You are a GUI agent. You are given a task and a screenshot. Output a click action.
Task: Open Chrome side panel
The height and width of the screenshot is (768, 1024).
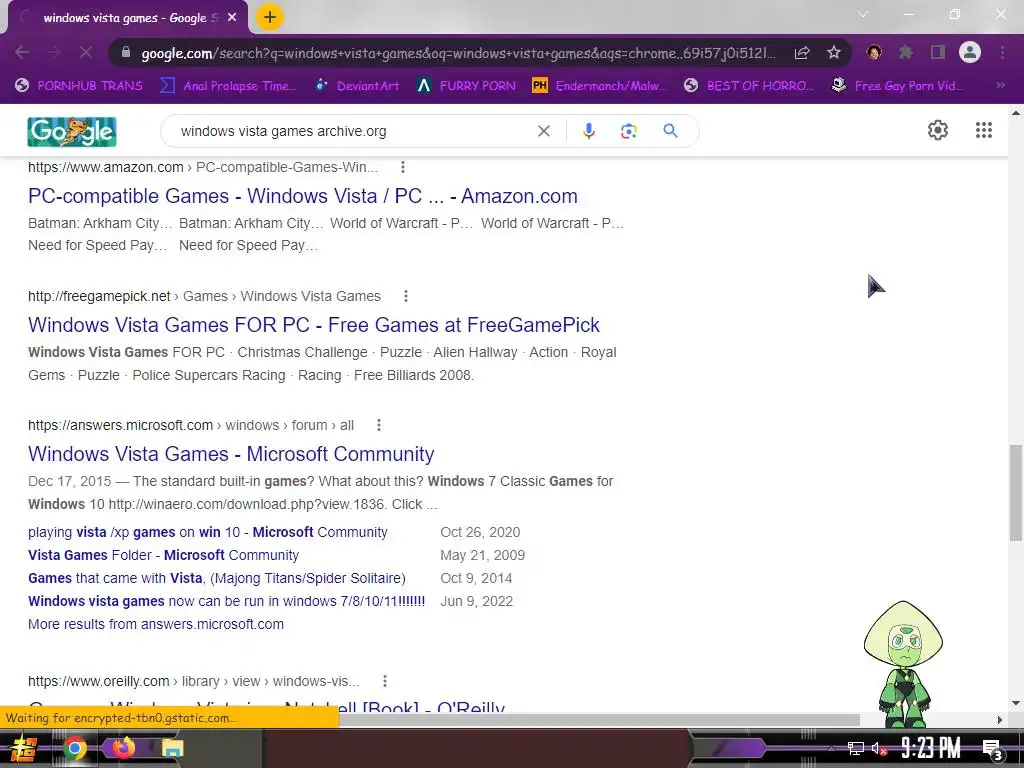coord(938,52)
